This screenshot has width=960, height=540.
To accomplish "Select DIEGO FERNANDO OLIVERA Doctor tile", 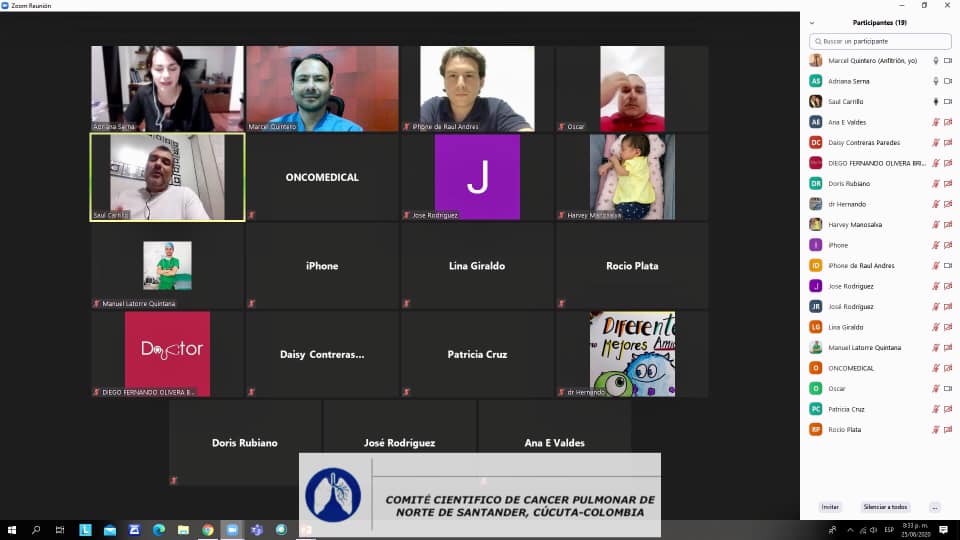I will (x=167, y=354).
